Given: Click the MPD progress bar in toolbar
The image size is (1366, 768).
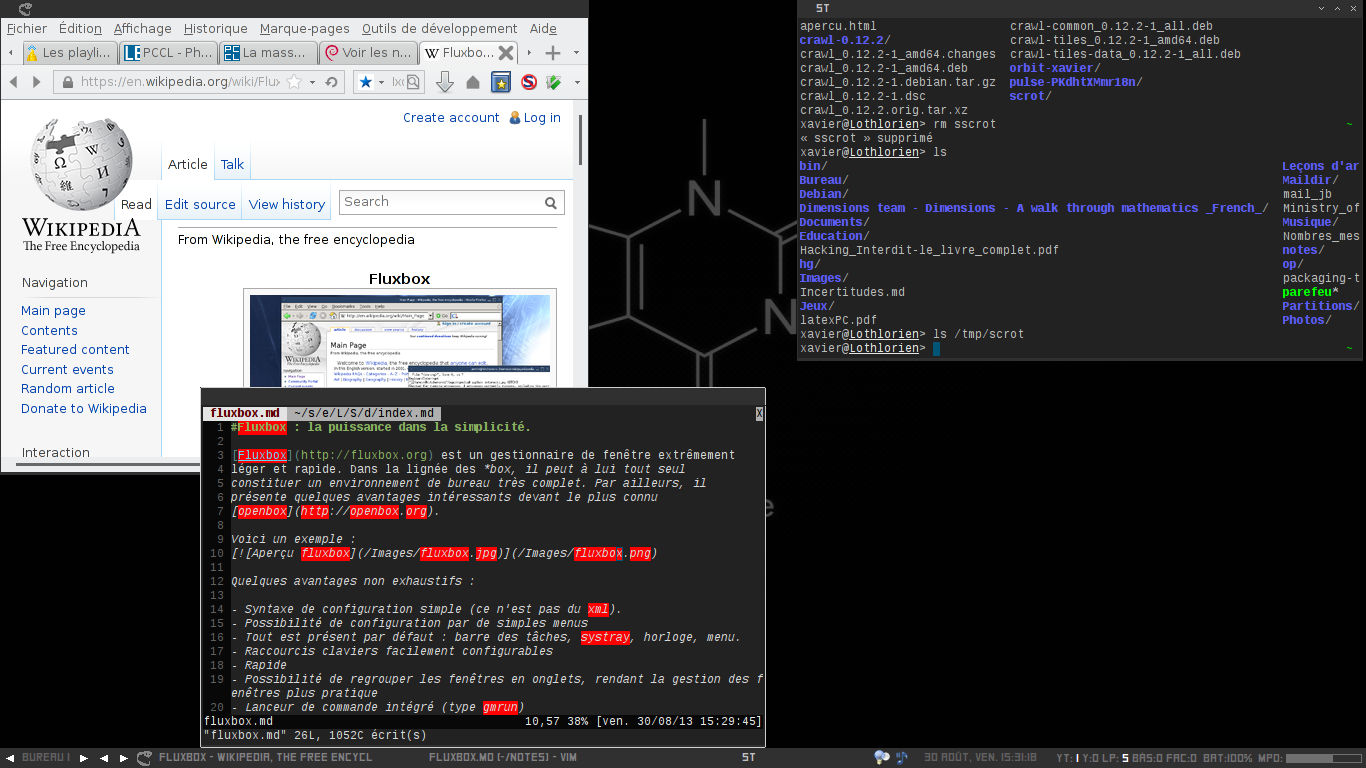Looking at the screenshot, I should [1323, 758].
